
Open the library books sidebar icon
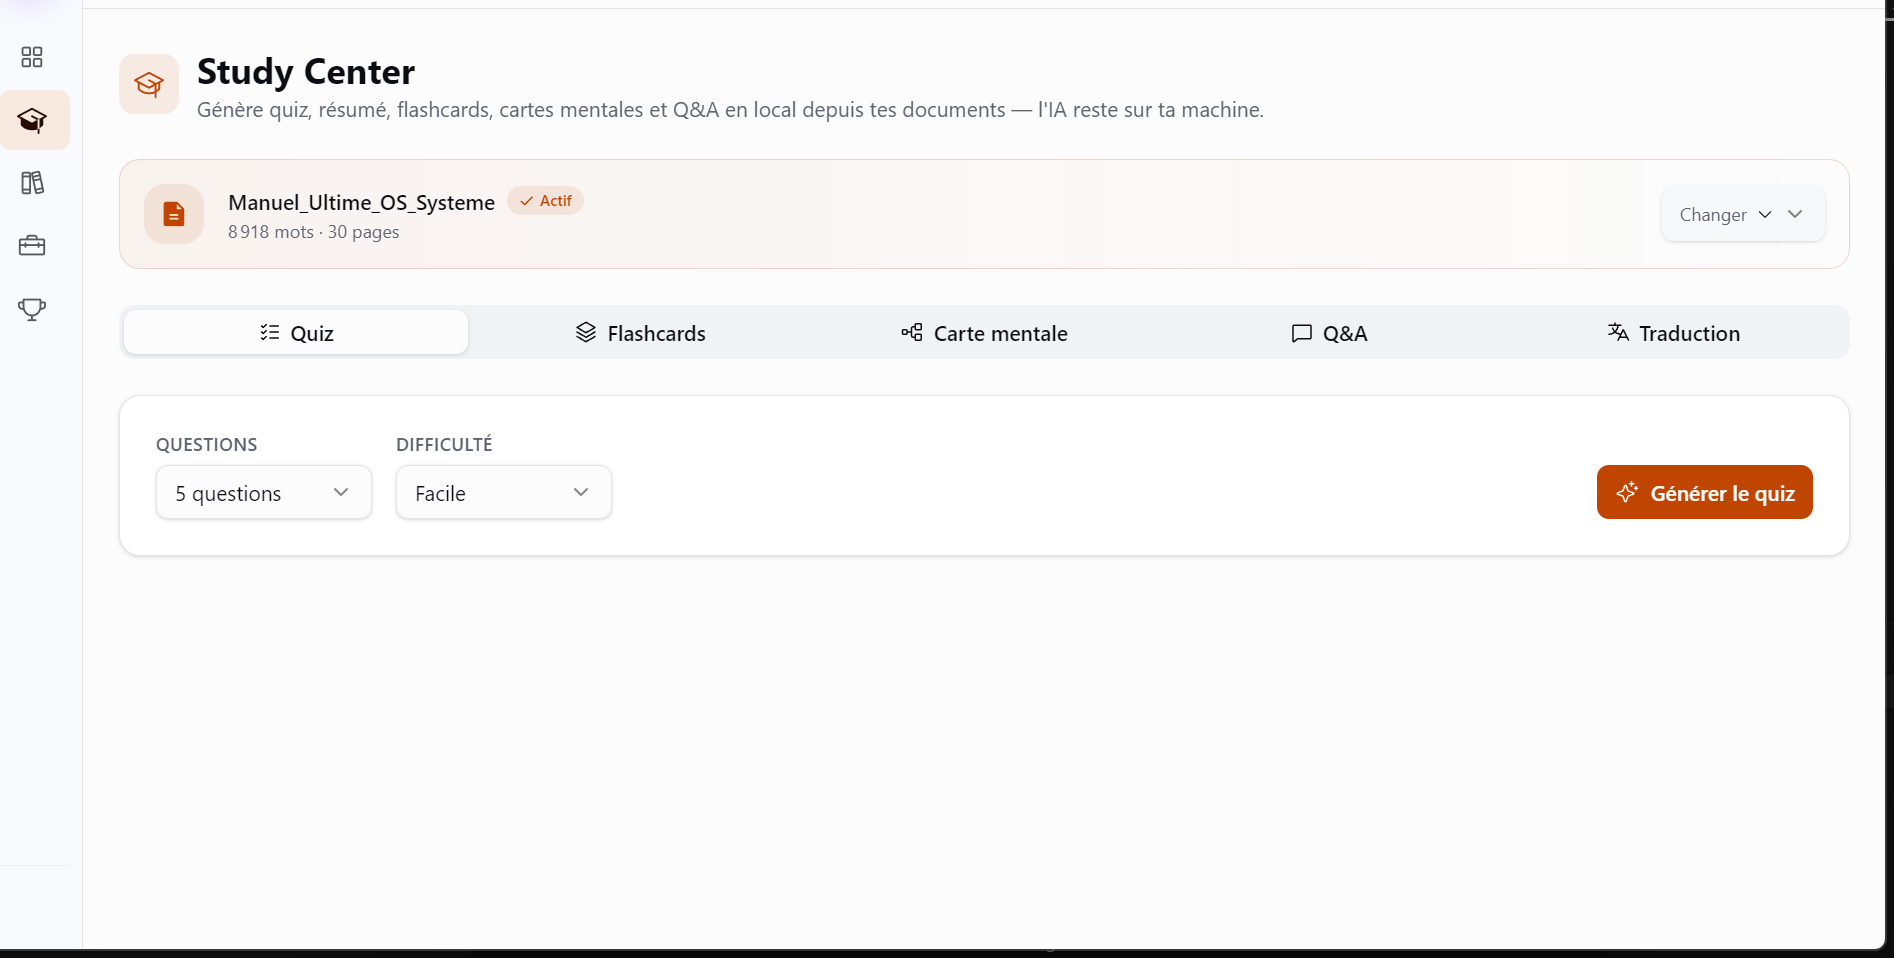pyautogui.click(x=32, y=183)
